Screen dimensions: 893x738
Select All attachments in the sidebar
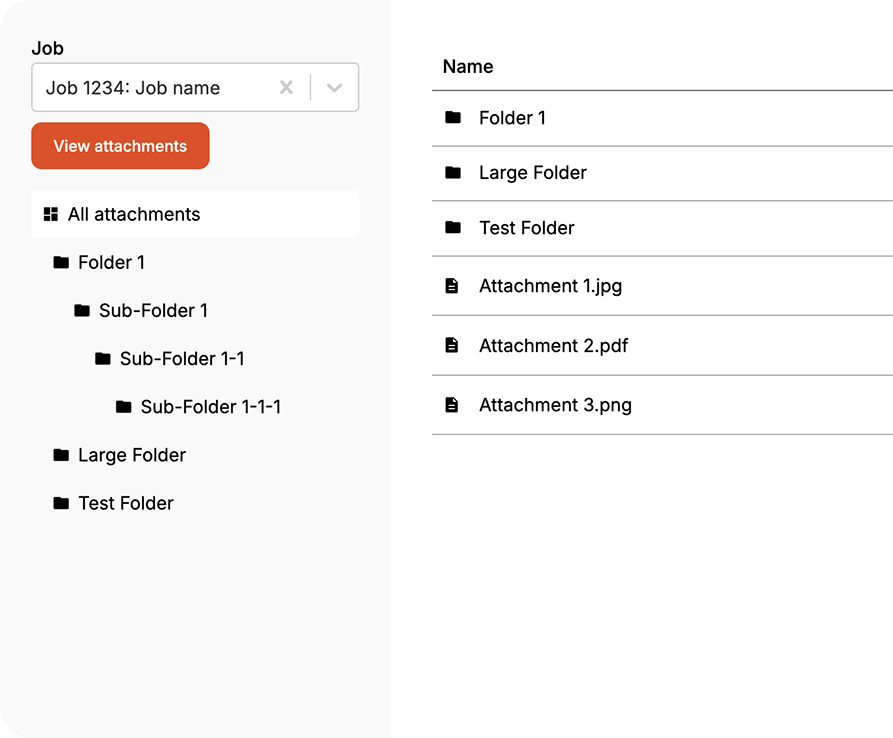(134, 214)
